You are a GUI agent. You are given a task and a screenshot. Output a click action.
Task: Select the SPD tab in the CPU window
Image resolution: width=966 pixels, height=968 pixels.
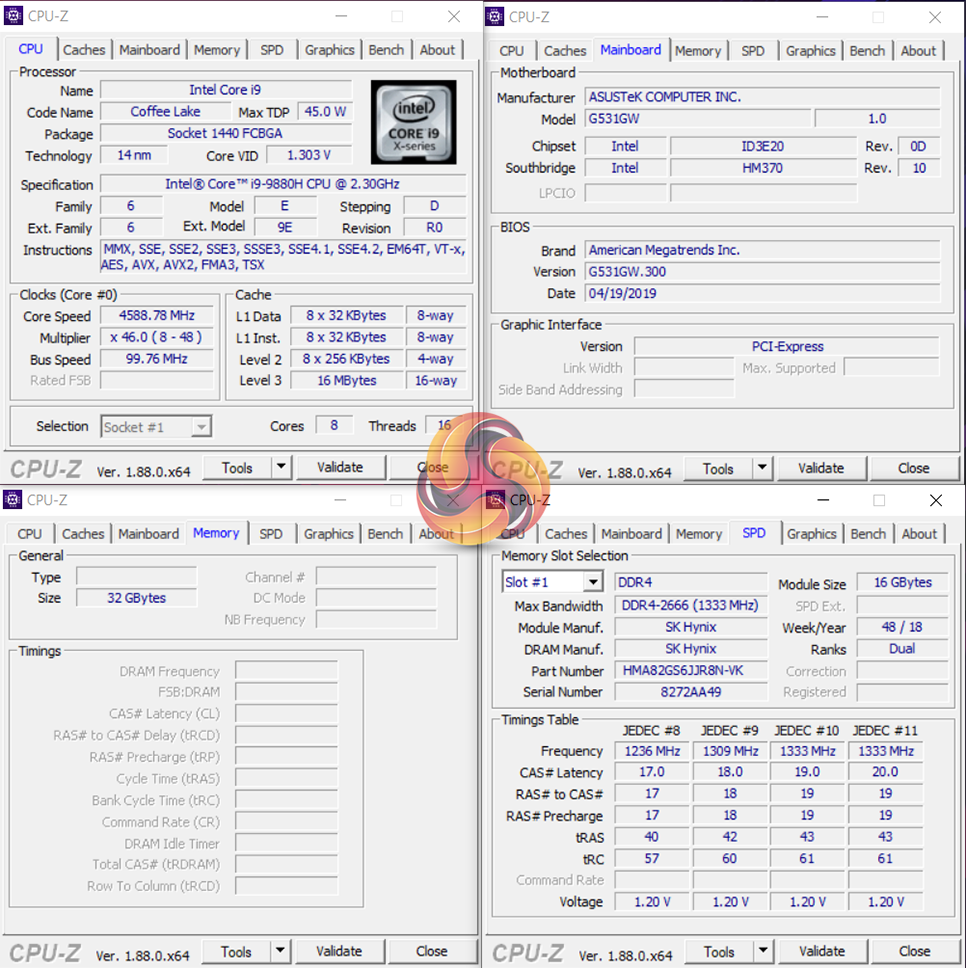click(272, 50)
